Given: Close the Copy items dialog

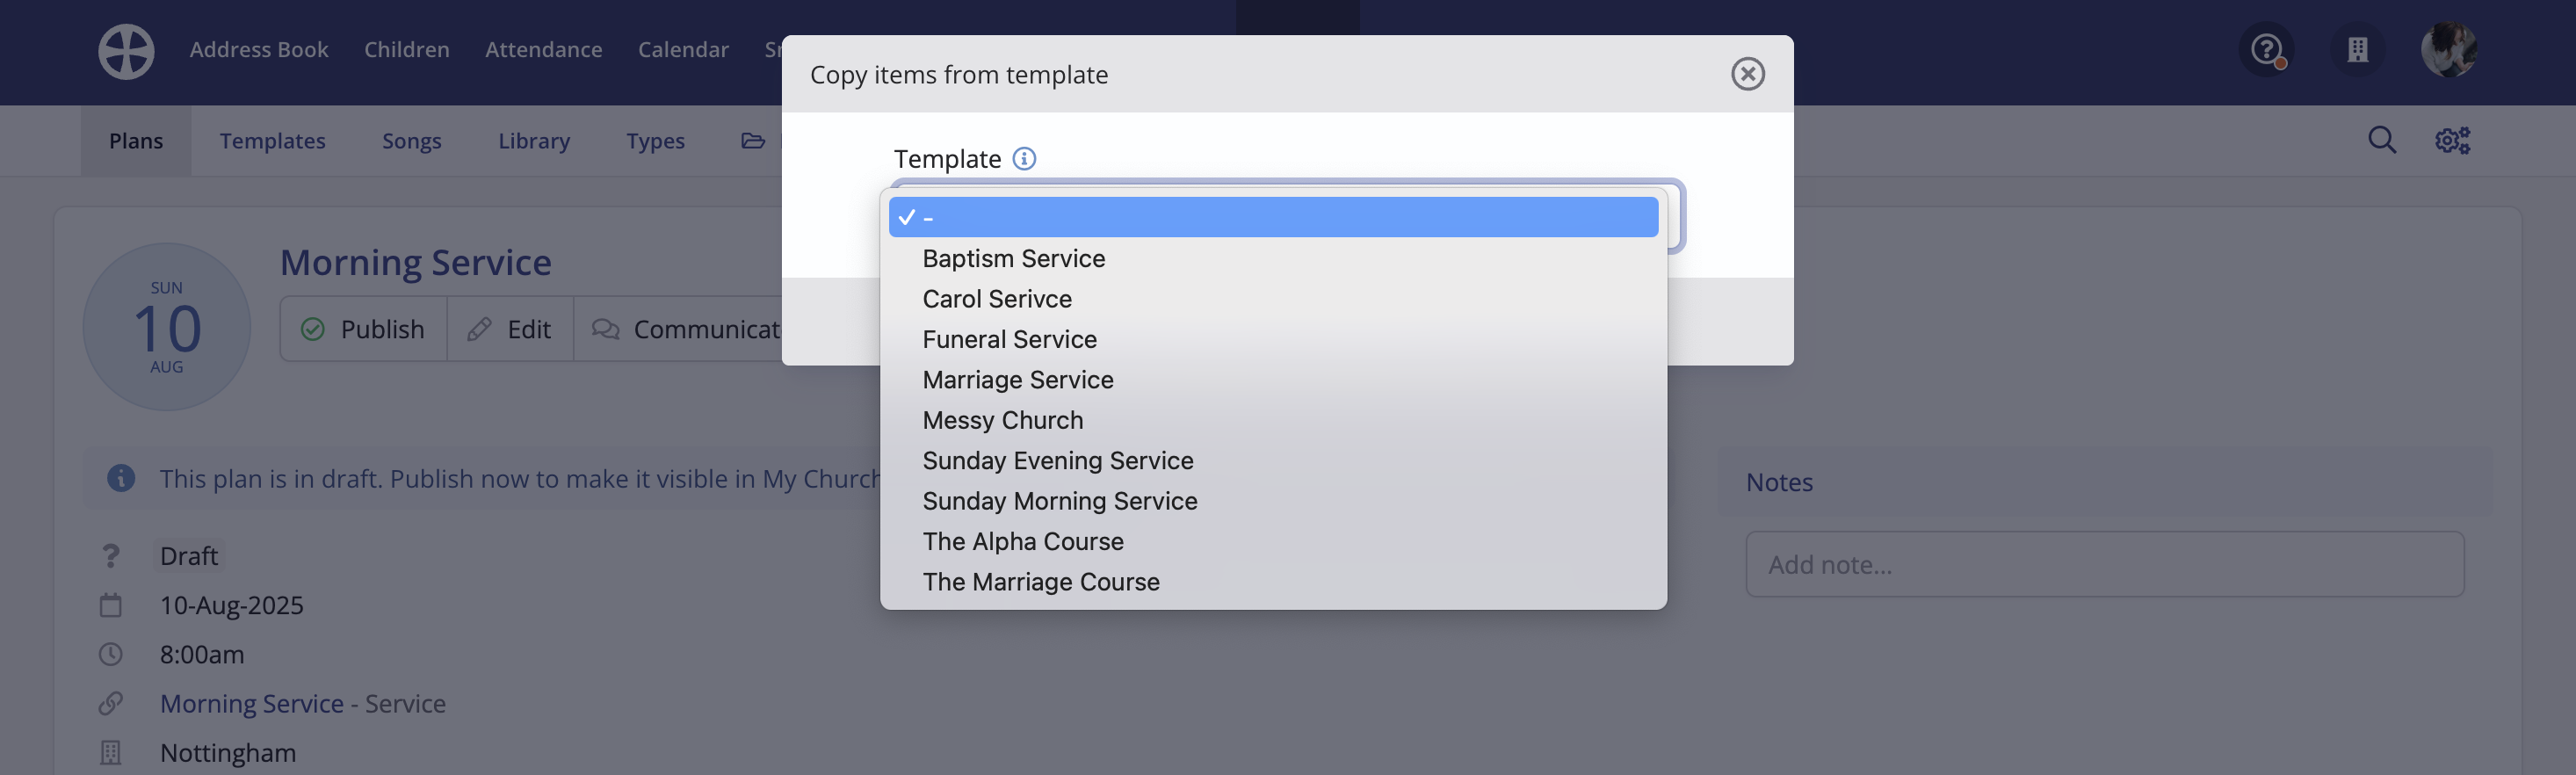Looking at the screenshot, I should [1747, 74].
